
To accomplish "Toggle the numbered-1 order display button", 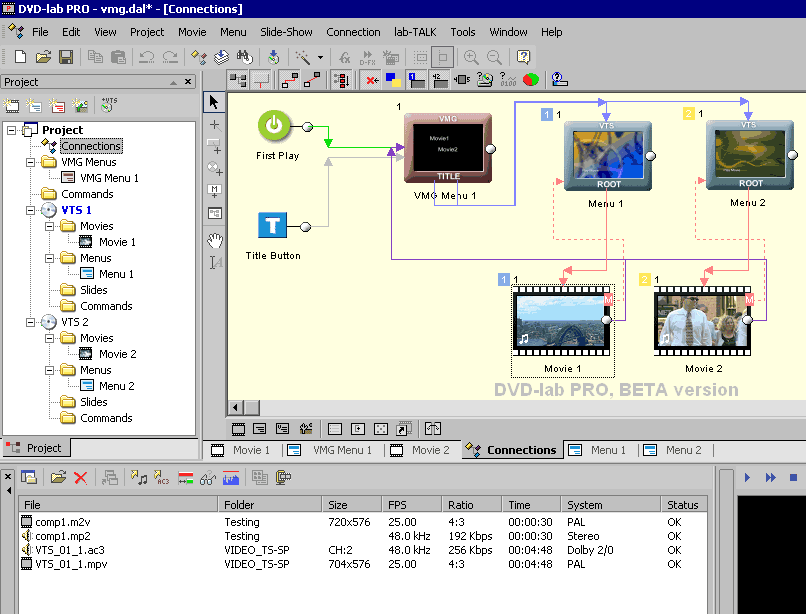I will (x=416, y=80).
